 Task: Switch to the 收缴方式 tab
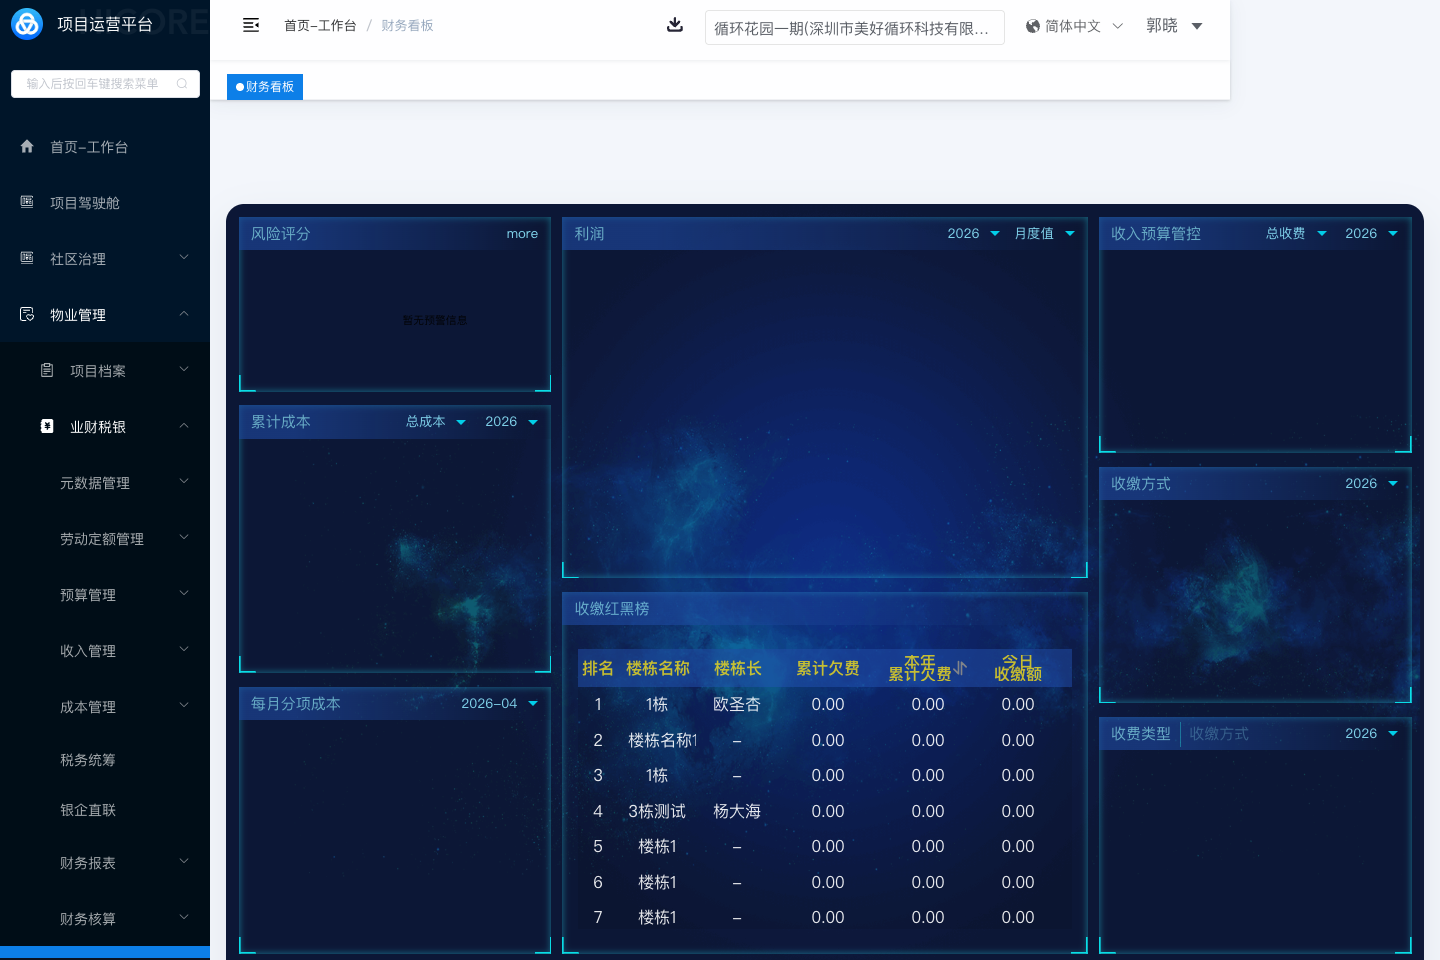pyautogui.click(x=1219, y=734)
